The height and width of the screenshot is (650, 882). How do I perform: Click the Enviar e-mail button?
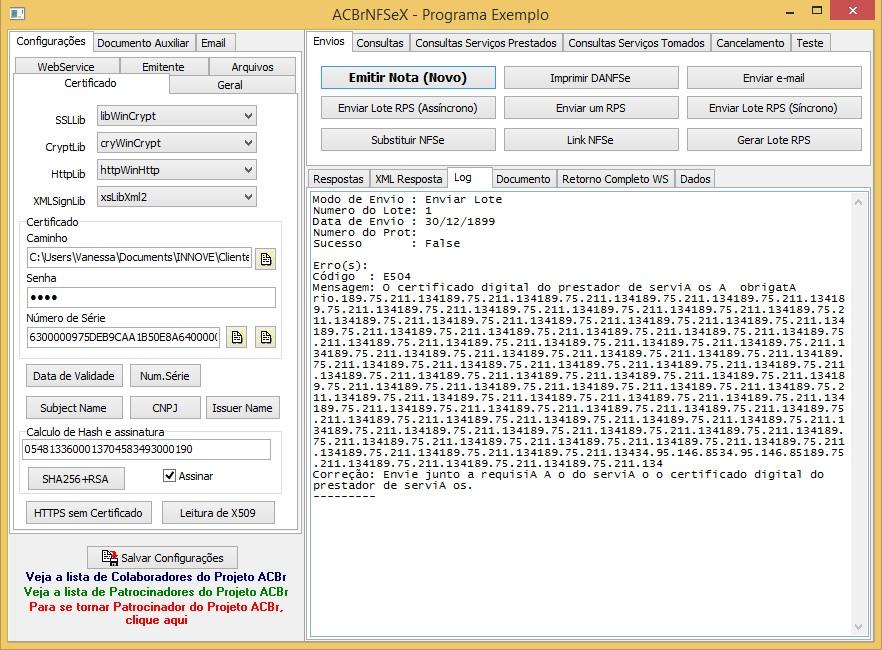(x=774, y=78)
